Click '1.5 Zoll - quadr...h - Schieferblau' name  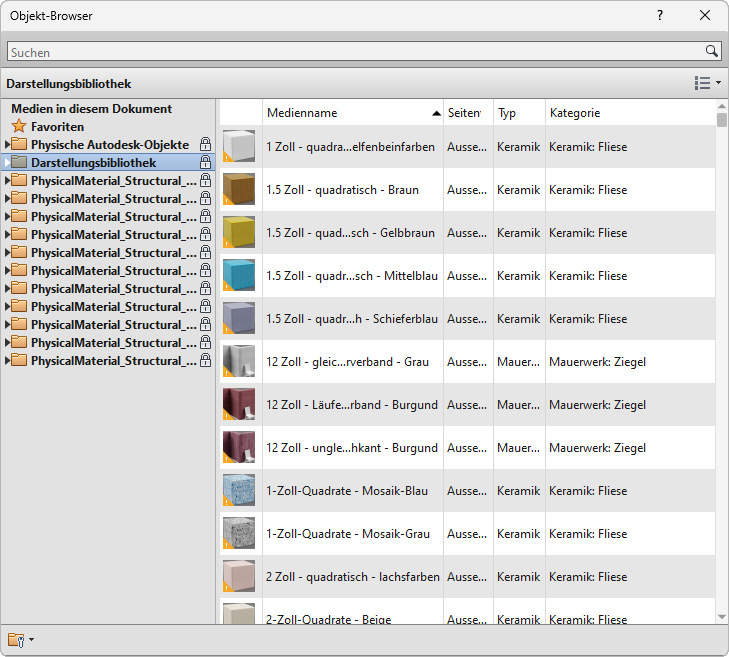point(351,319)
